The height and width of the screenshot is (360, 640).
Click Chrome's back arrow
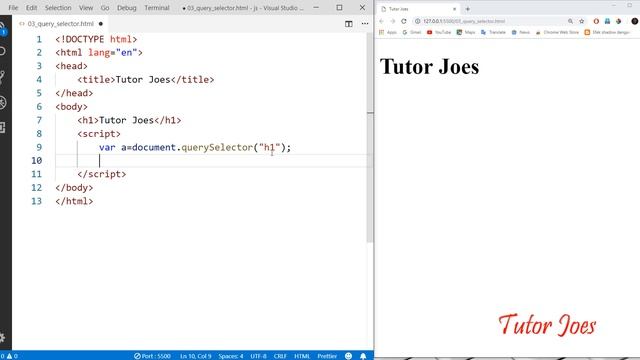click(381, 21)
